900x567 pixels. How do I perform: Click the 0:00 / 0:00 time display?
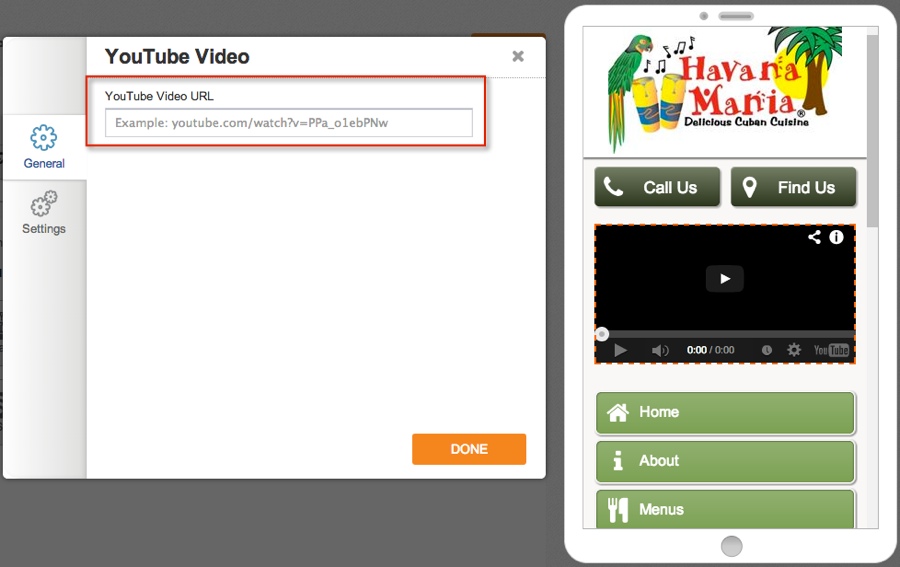click(x=711, y=350)
